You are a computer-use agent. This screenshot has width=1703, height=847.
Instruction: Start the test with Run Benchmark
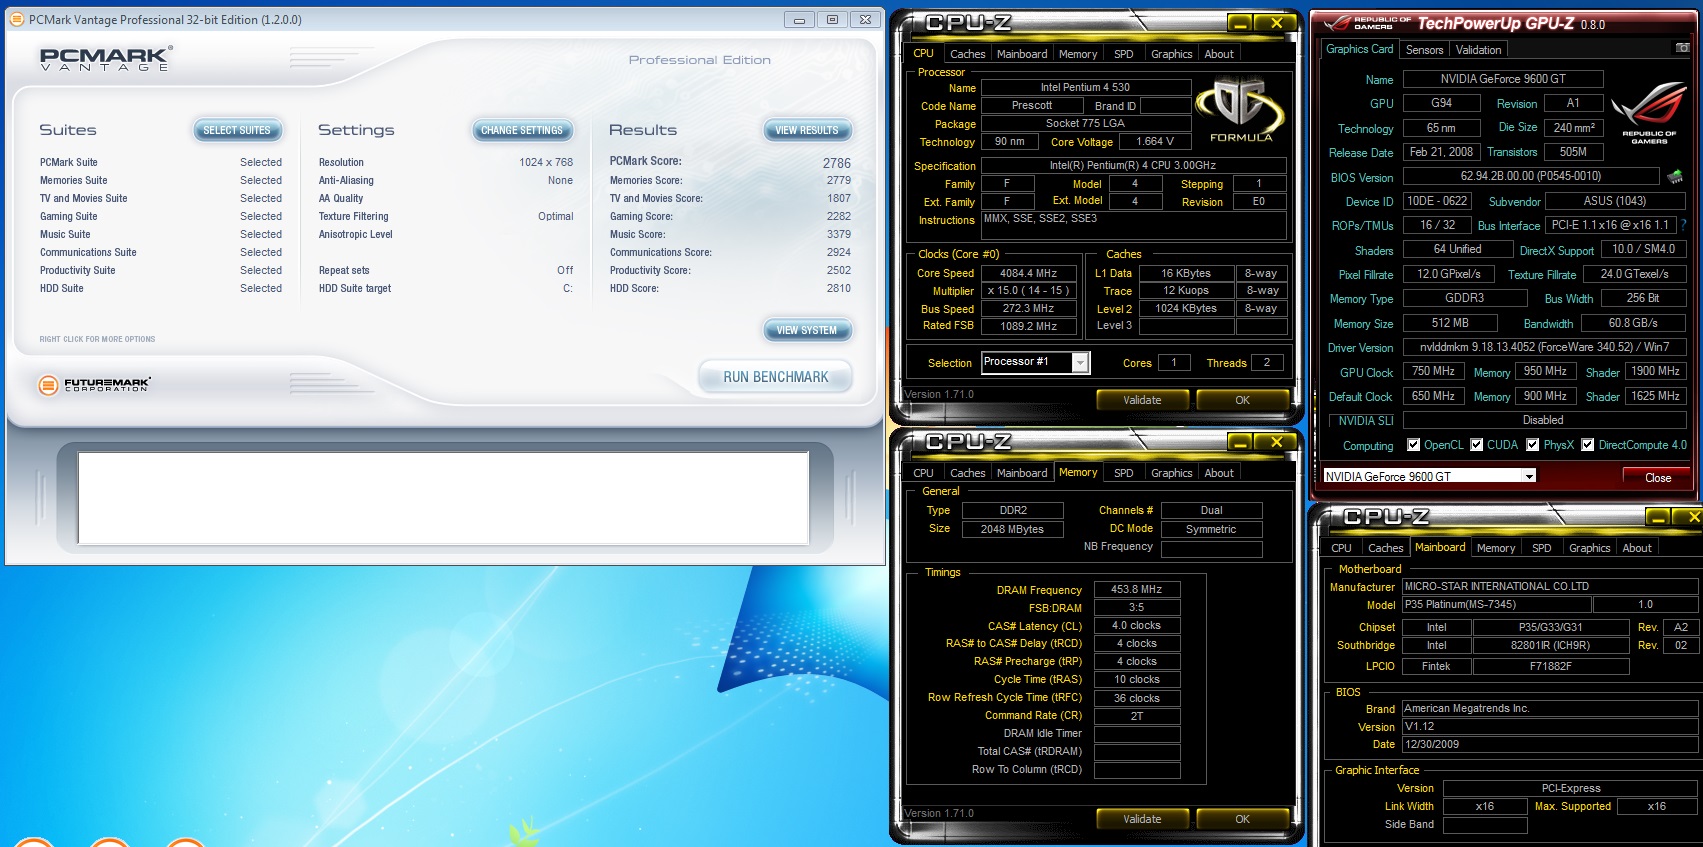tap(776, 377)
